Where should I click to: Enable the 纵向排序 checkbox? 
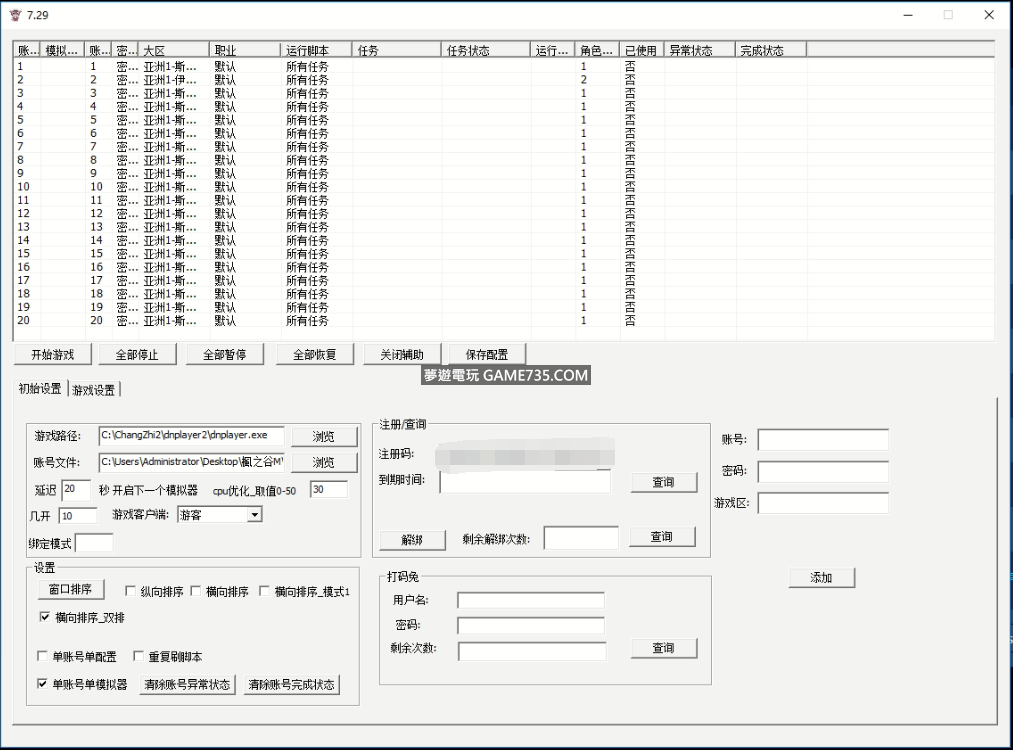[131, 591]
